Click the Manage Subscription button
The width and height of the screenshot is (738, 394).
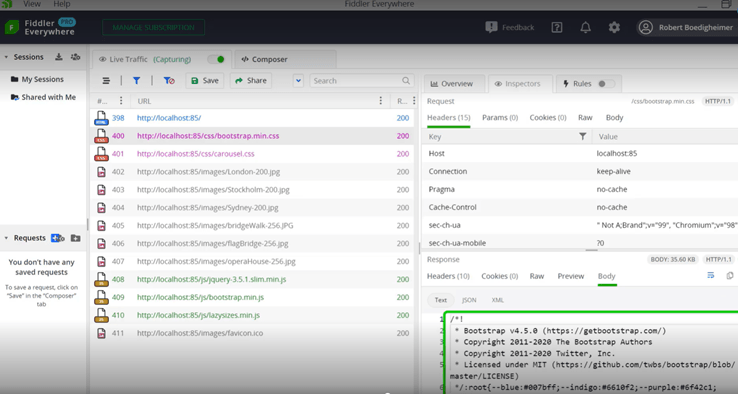pos(153,27)
